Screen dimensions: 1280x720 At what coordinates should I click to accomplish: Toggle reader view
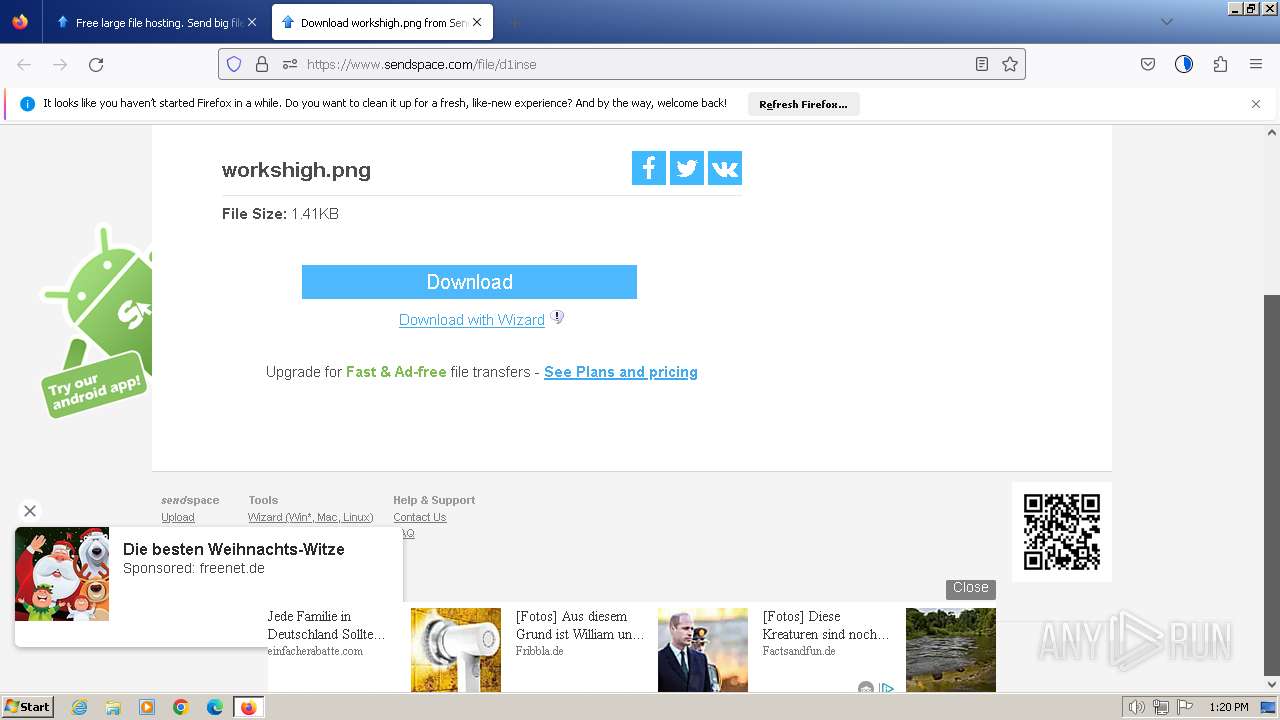[x=982, y=64]
